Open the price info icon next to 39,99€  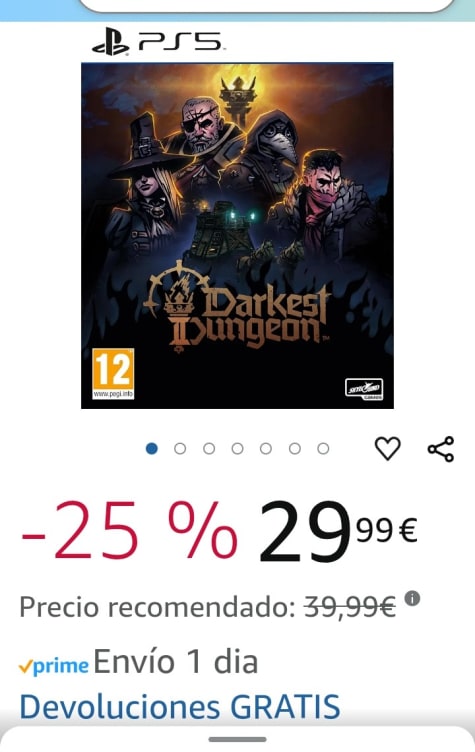point(412,599)
